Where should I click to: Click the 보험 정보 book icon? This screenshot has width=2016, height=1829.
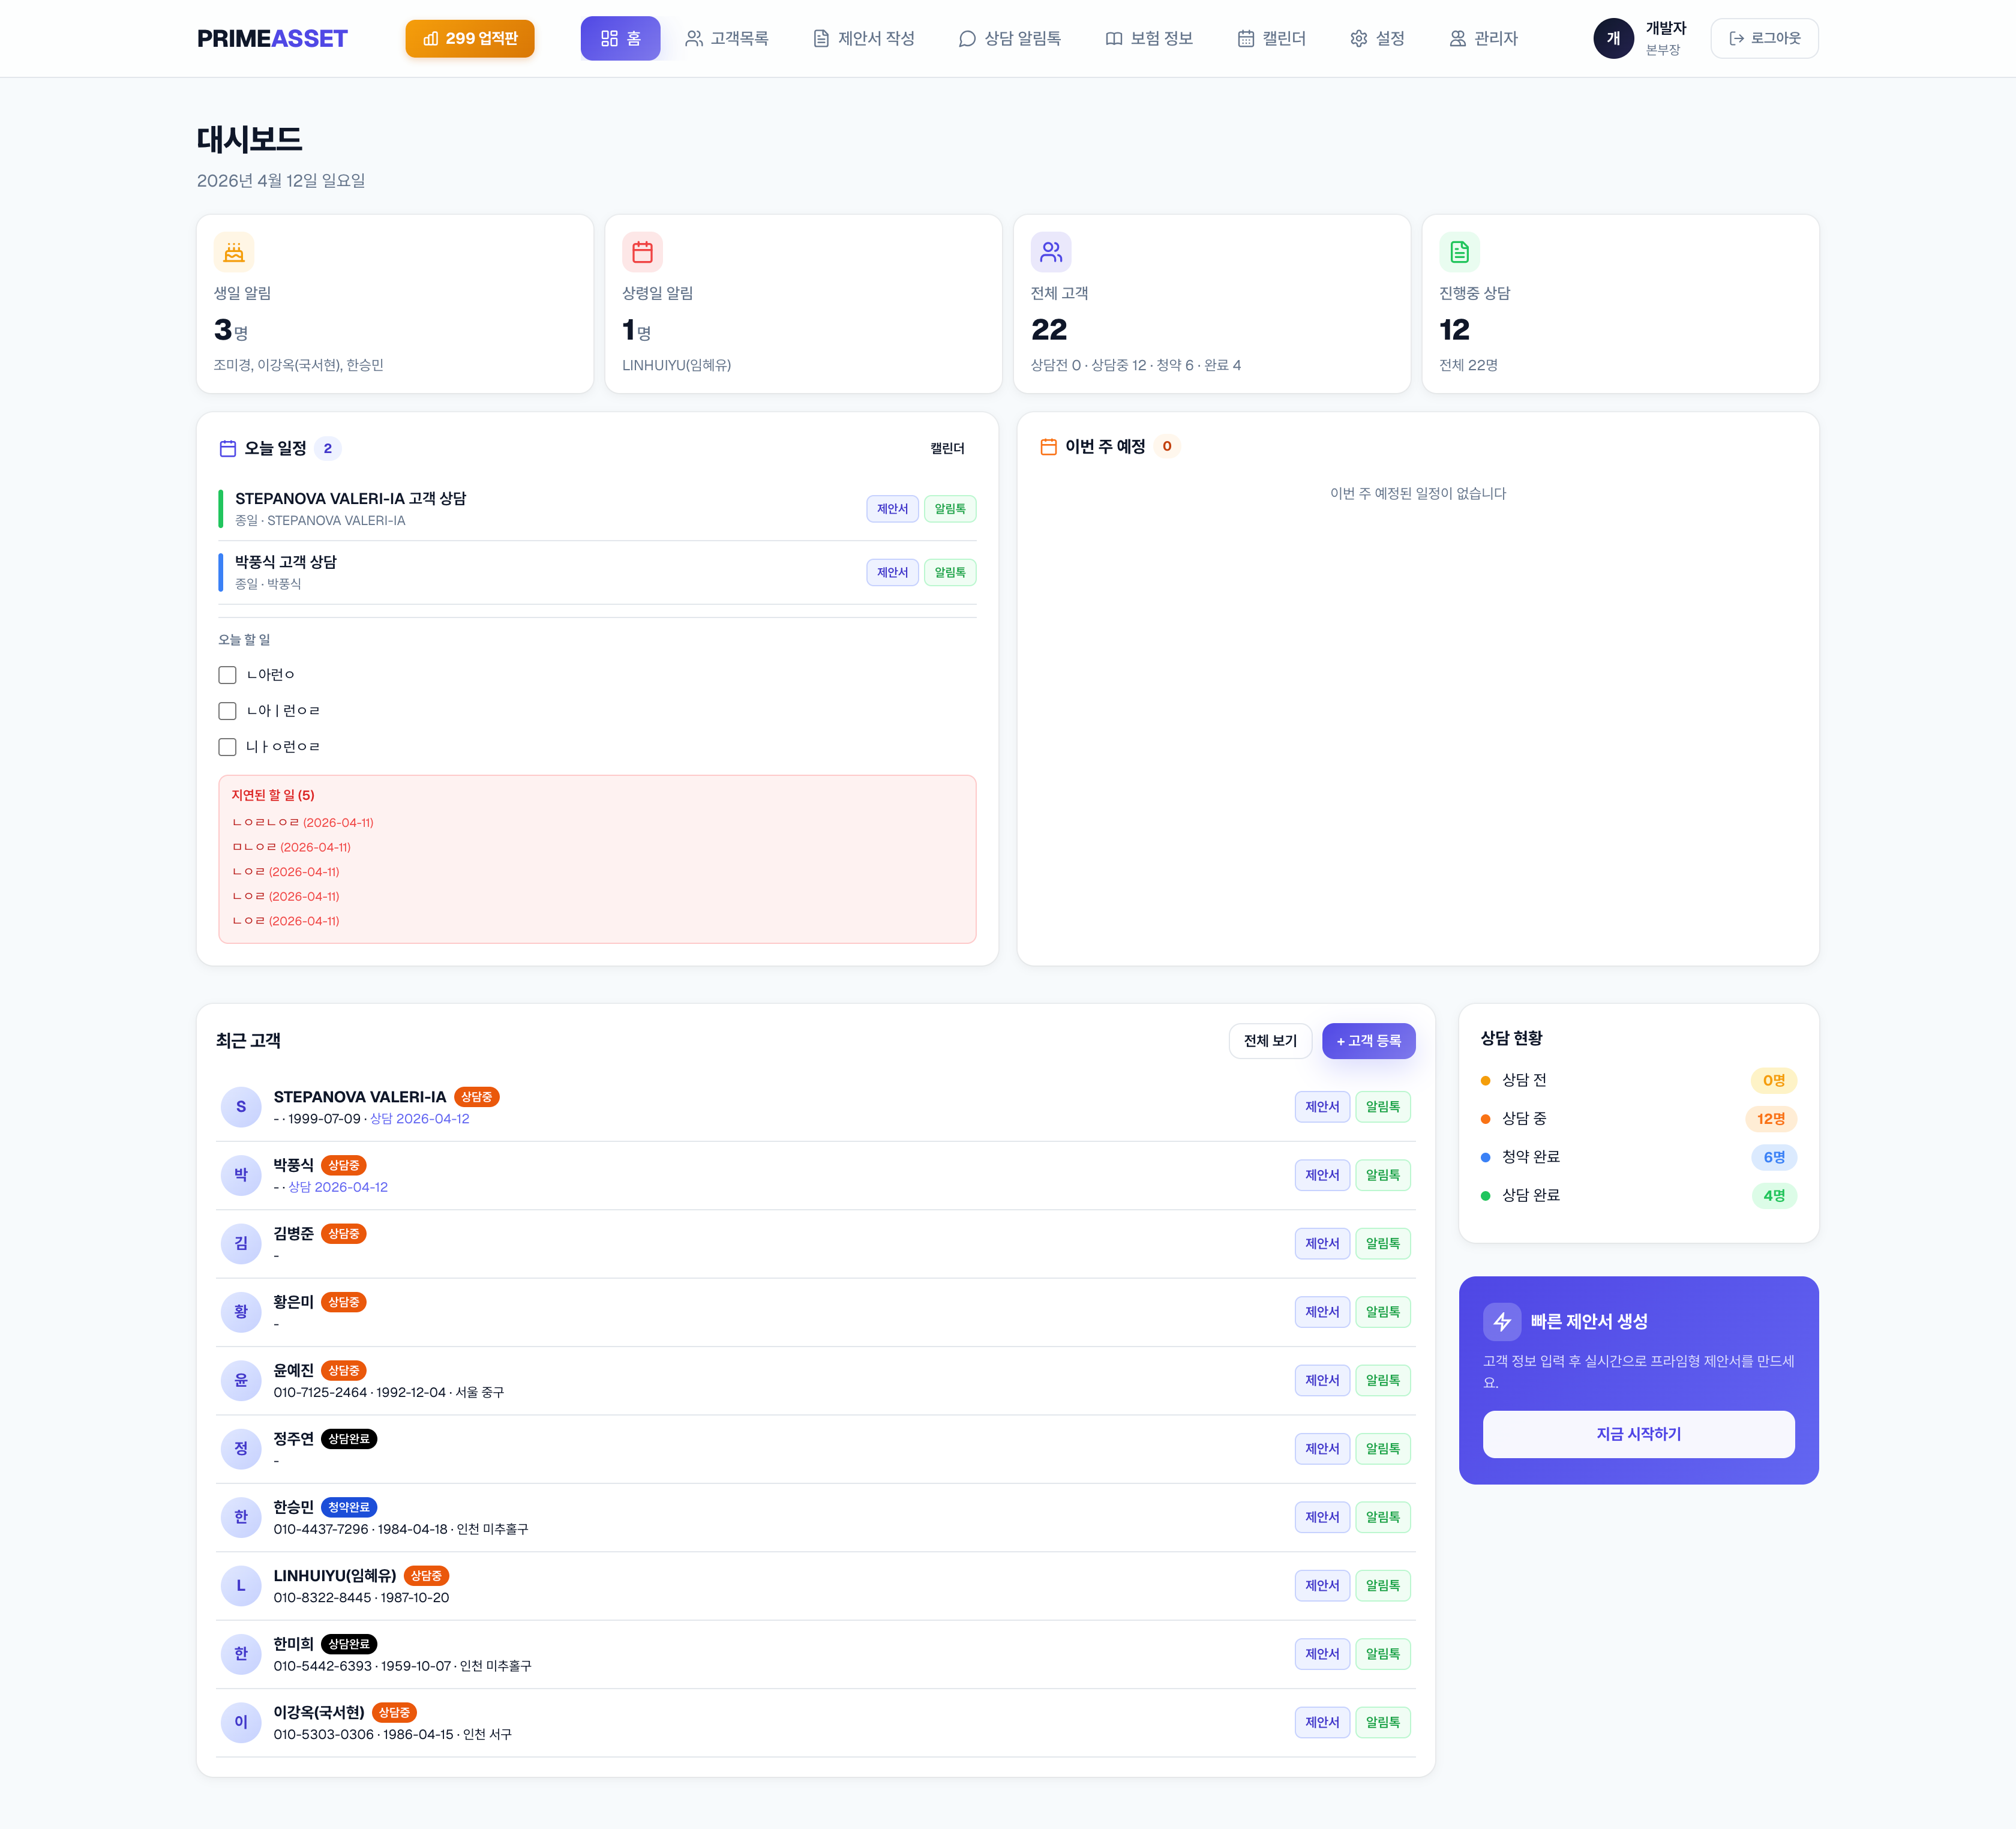(1114, 38)
